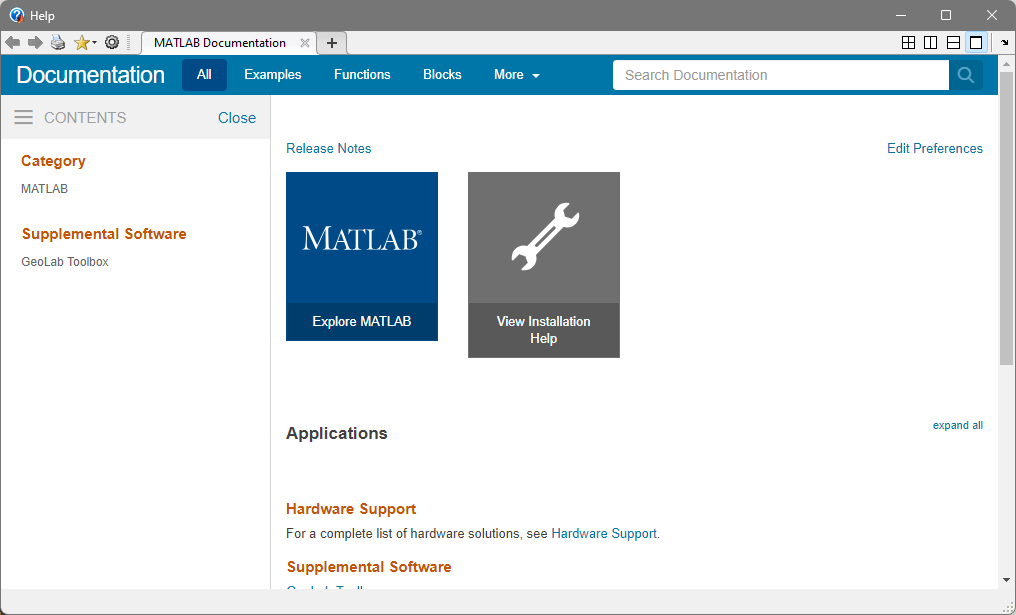The image size is (1016, 615).
Task: Open the Release Notes link
Action: [329, 148]
